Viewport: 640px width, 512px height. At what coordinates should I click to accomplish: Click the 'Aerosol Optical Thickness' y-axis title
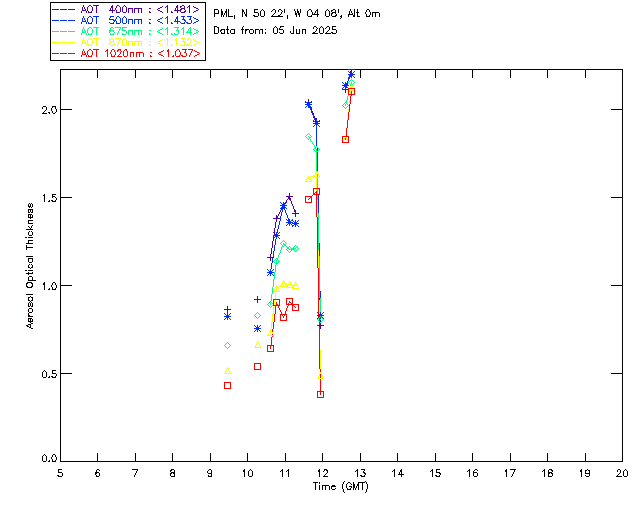[30, 266]
